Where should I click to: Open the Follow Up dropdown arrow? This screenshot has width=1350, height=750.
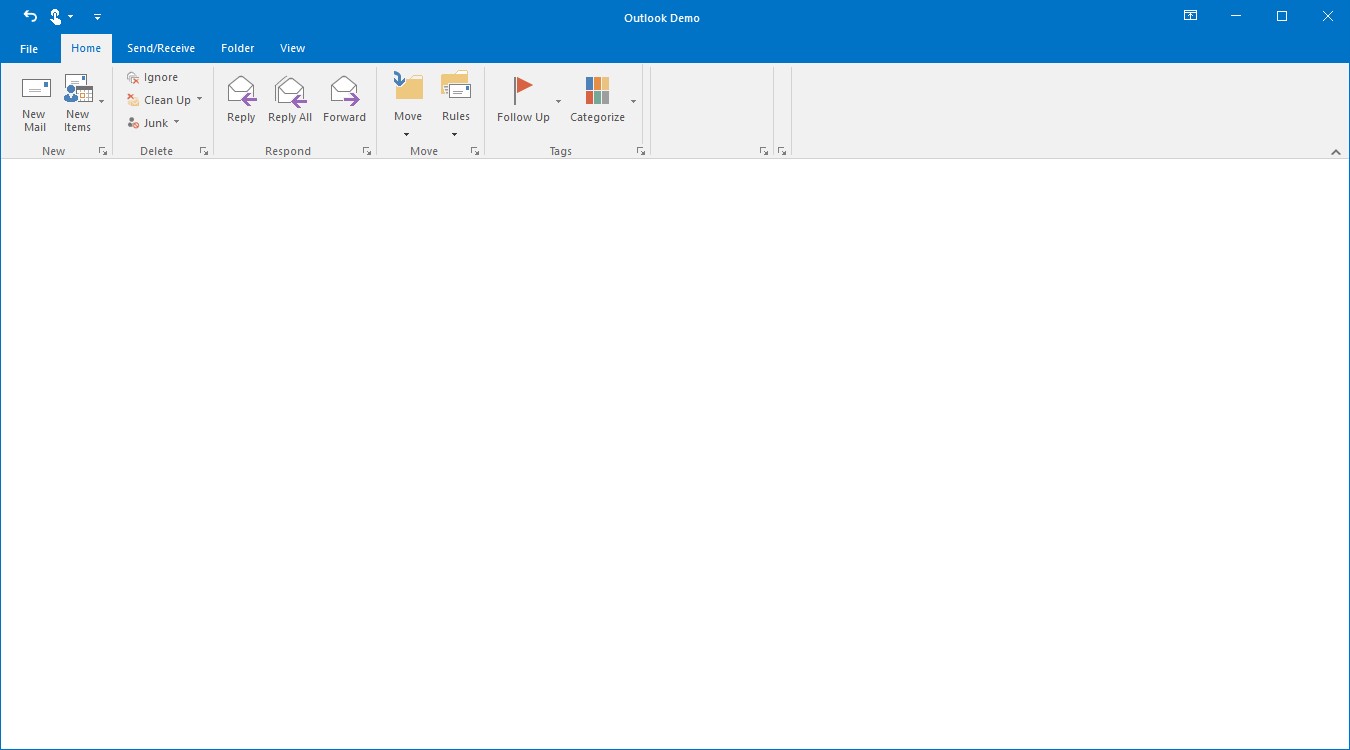pyautogui.click(x=558, y=102)
